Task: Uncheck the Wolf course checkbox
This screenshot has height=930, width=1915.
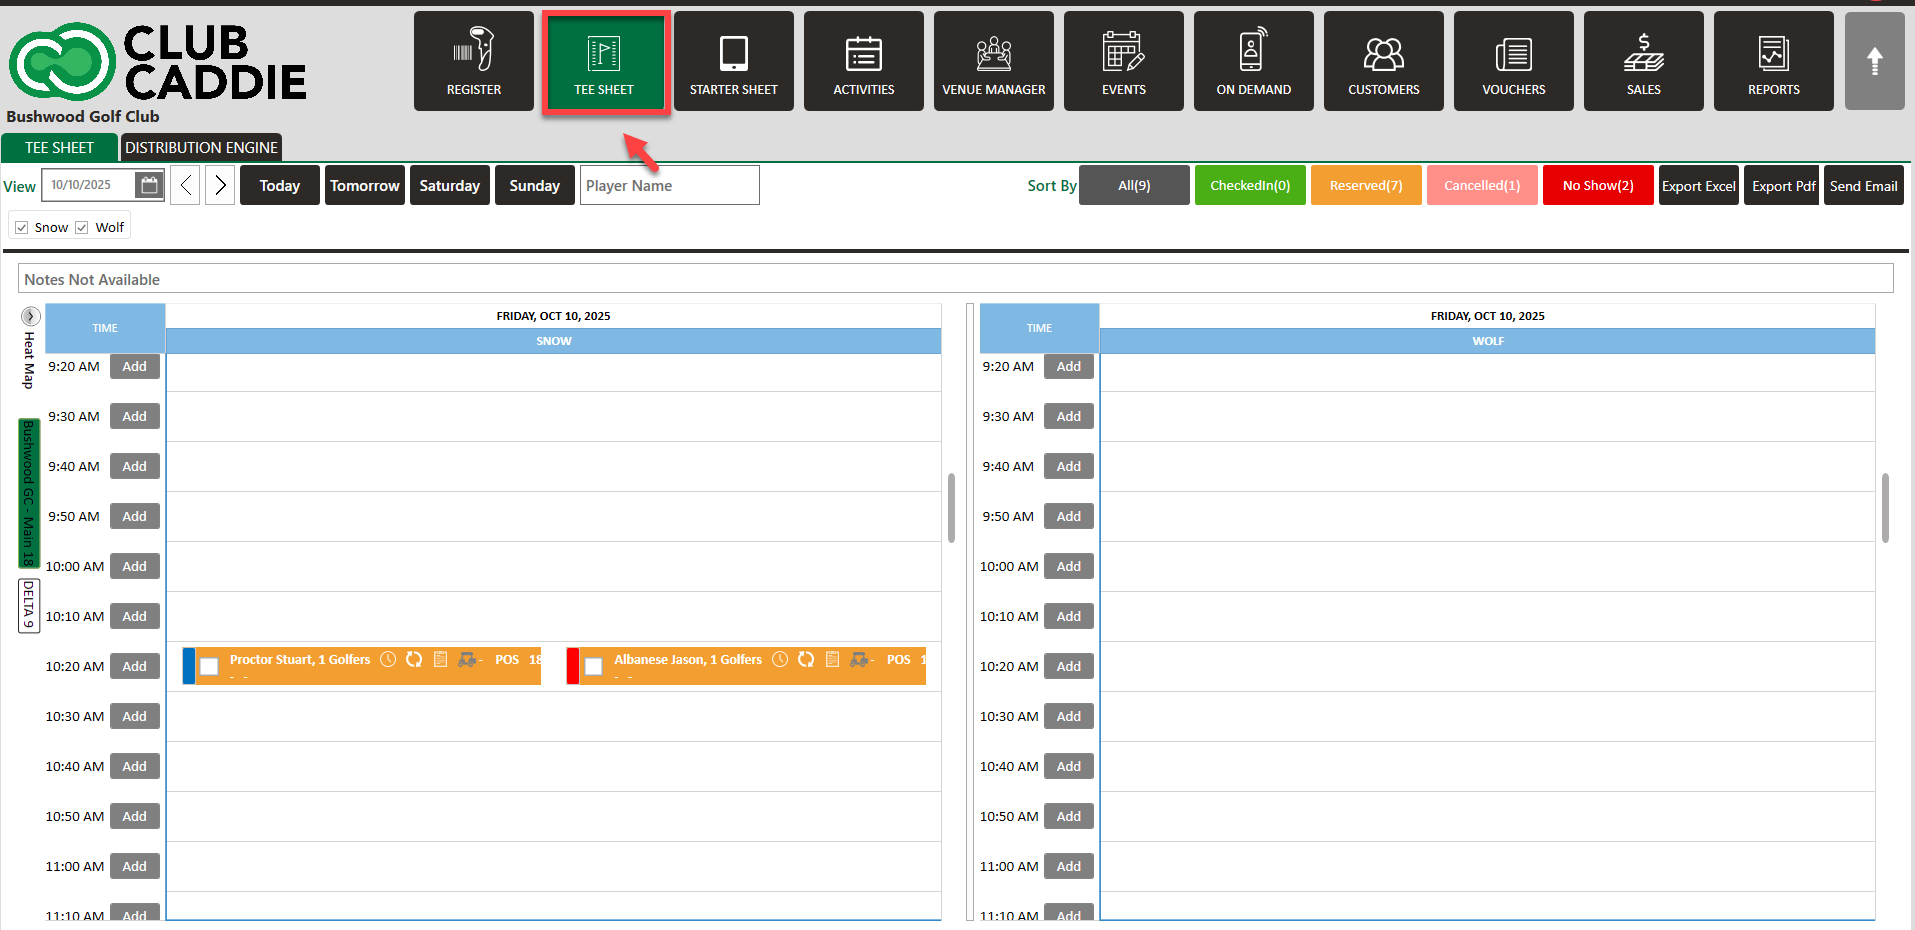Action: coord(83,227)
